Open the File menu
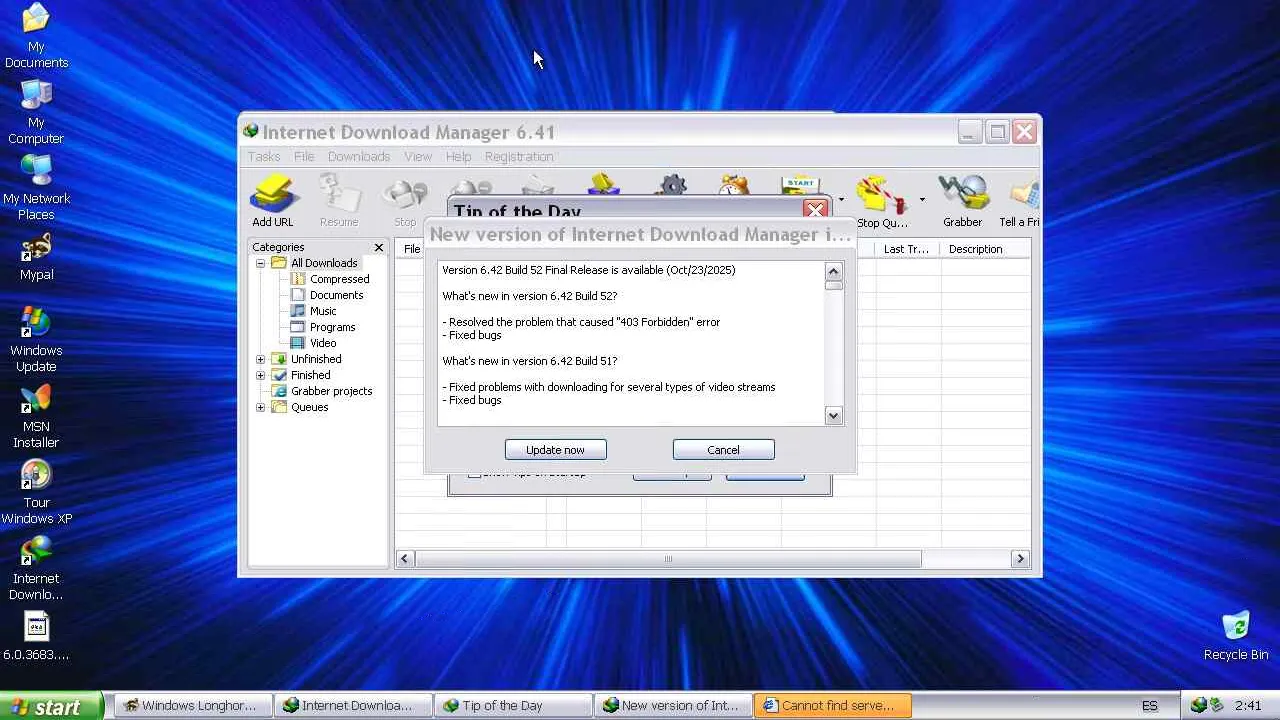Viewport: 1280px width, 720px height. [304, 157]
